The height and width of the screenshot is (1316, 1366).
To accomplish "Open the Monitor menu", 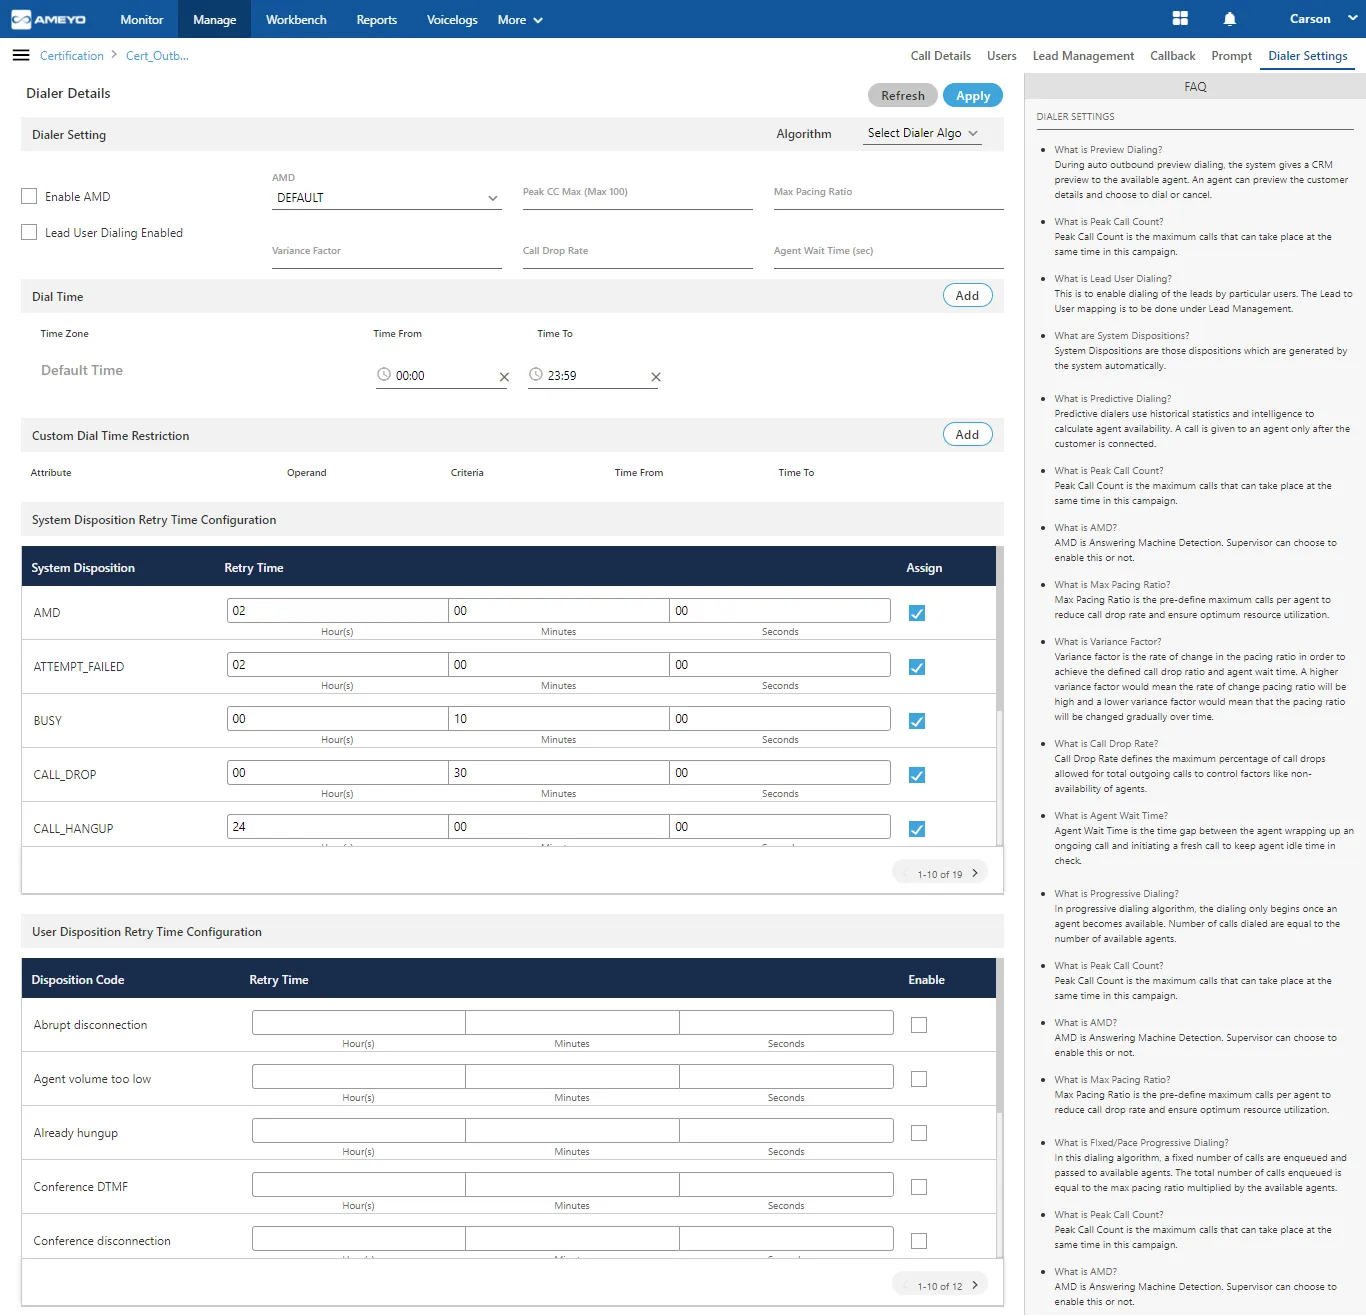I will pos(142,19).
